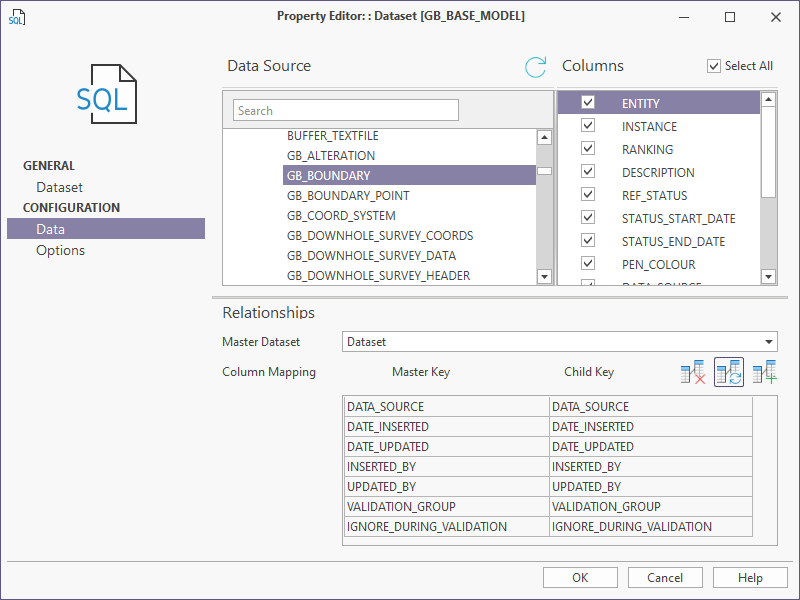Remove column mapping with red X icon
This screenshot has width=800, height=600.
click(692, 373)
